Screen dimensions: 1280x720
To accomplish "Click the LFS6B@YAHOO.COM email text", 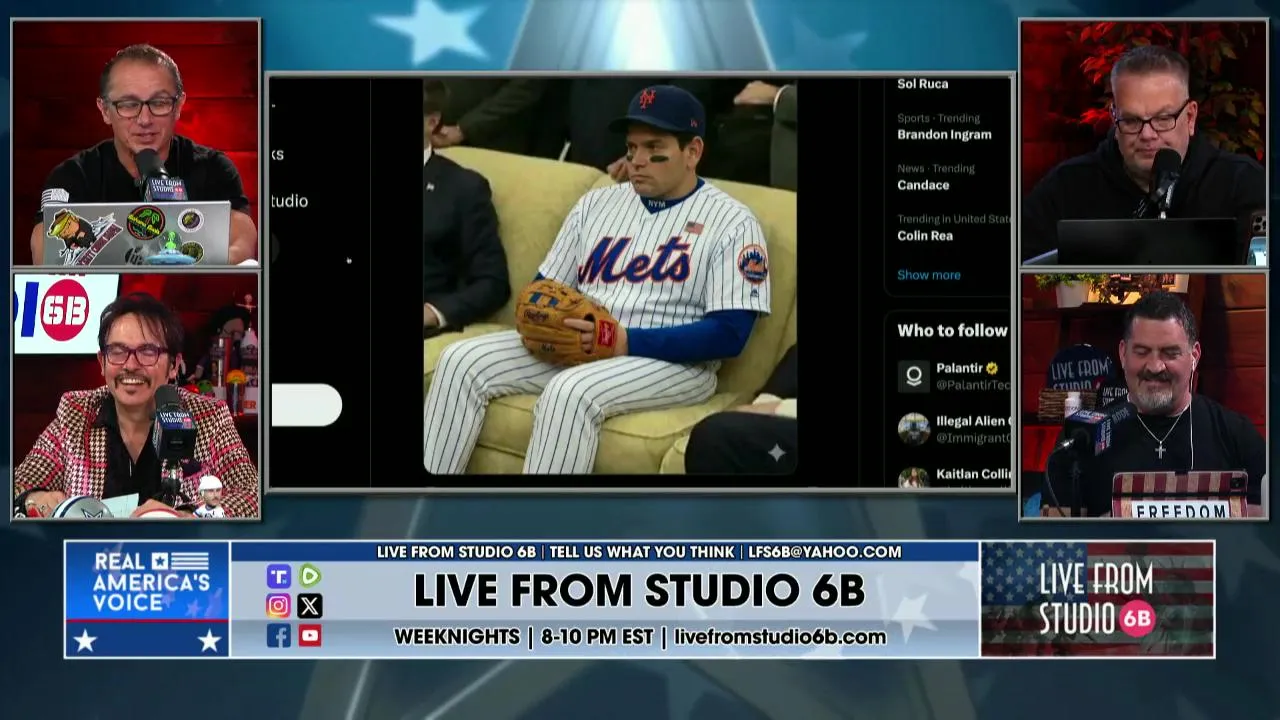I will 825,552.
